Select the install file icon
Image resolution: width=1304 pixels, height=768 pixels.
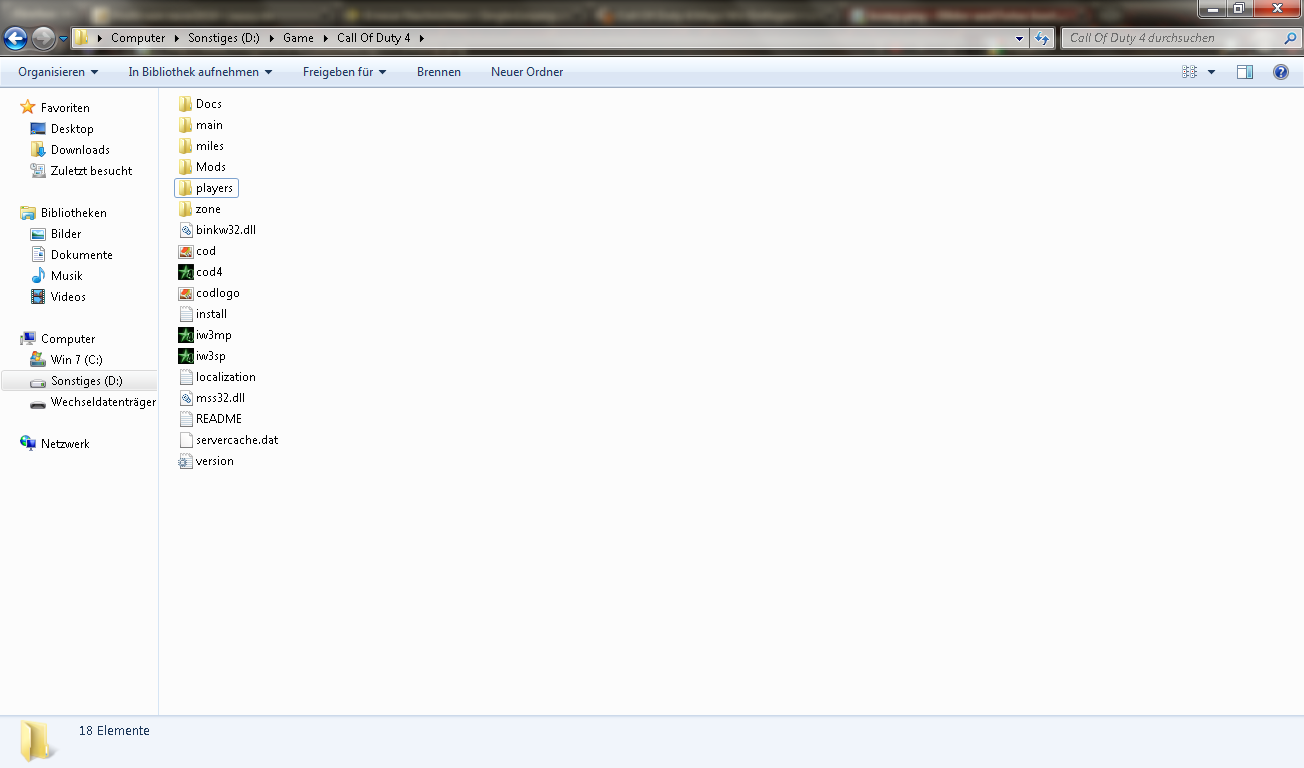[x=186, y=314]
